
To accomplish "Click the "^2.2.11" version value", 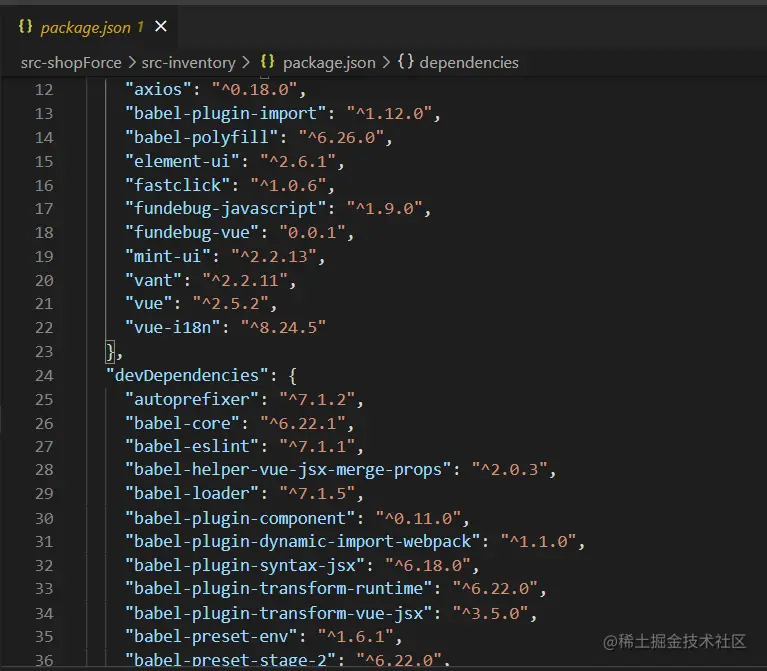I will coord(245,280).
